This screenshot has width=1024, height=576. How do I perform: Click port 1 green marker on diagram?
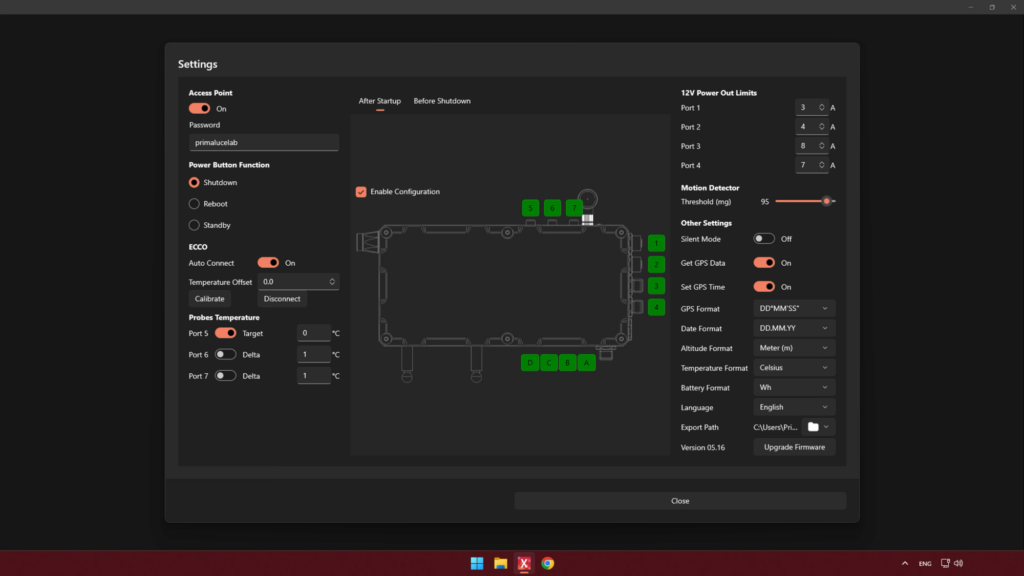tap(656, 243)
